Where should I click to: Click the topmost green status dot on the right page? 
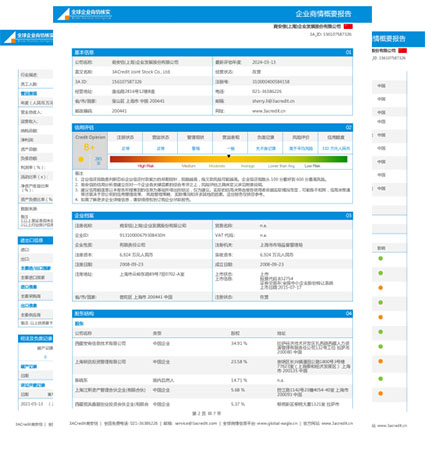[x=380, y=259]
